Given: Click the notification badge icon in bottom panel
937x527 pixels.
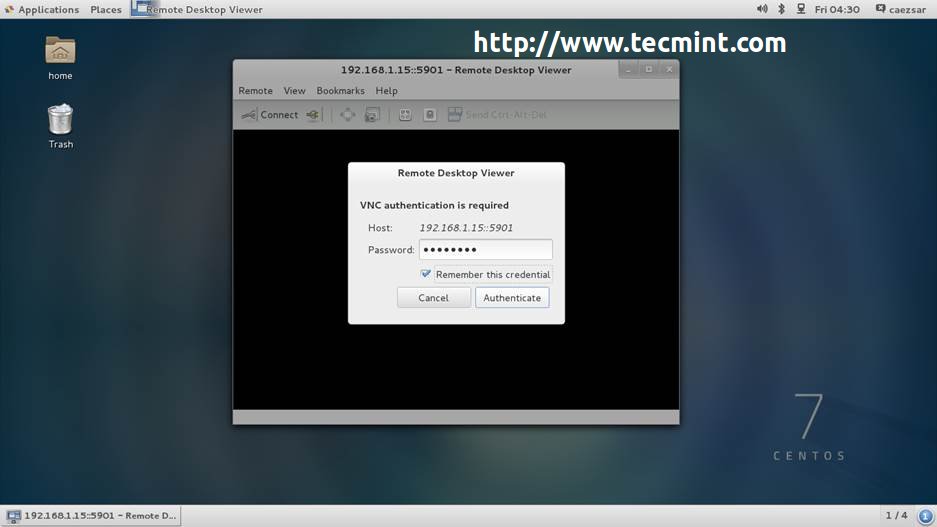Looking at the screenshot, I should pyautogui.click(x=926, y=516).
